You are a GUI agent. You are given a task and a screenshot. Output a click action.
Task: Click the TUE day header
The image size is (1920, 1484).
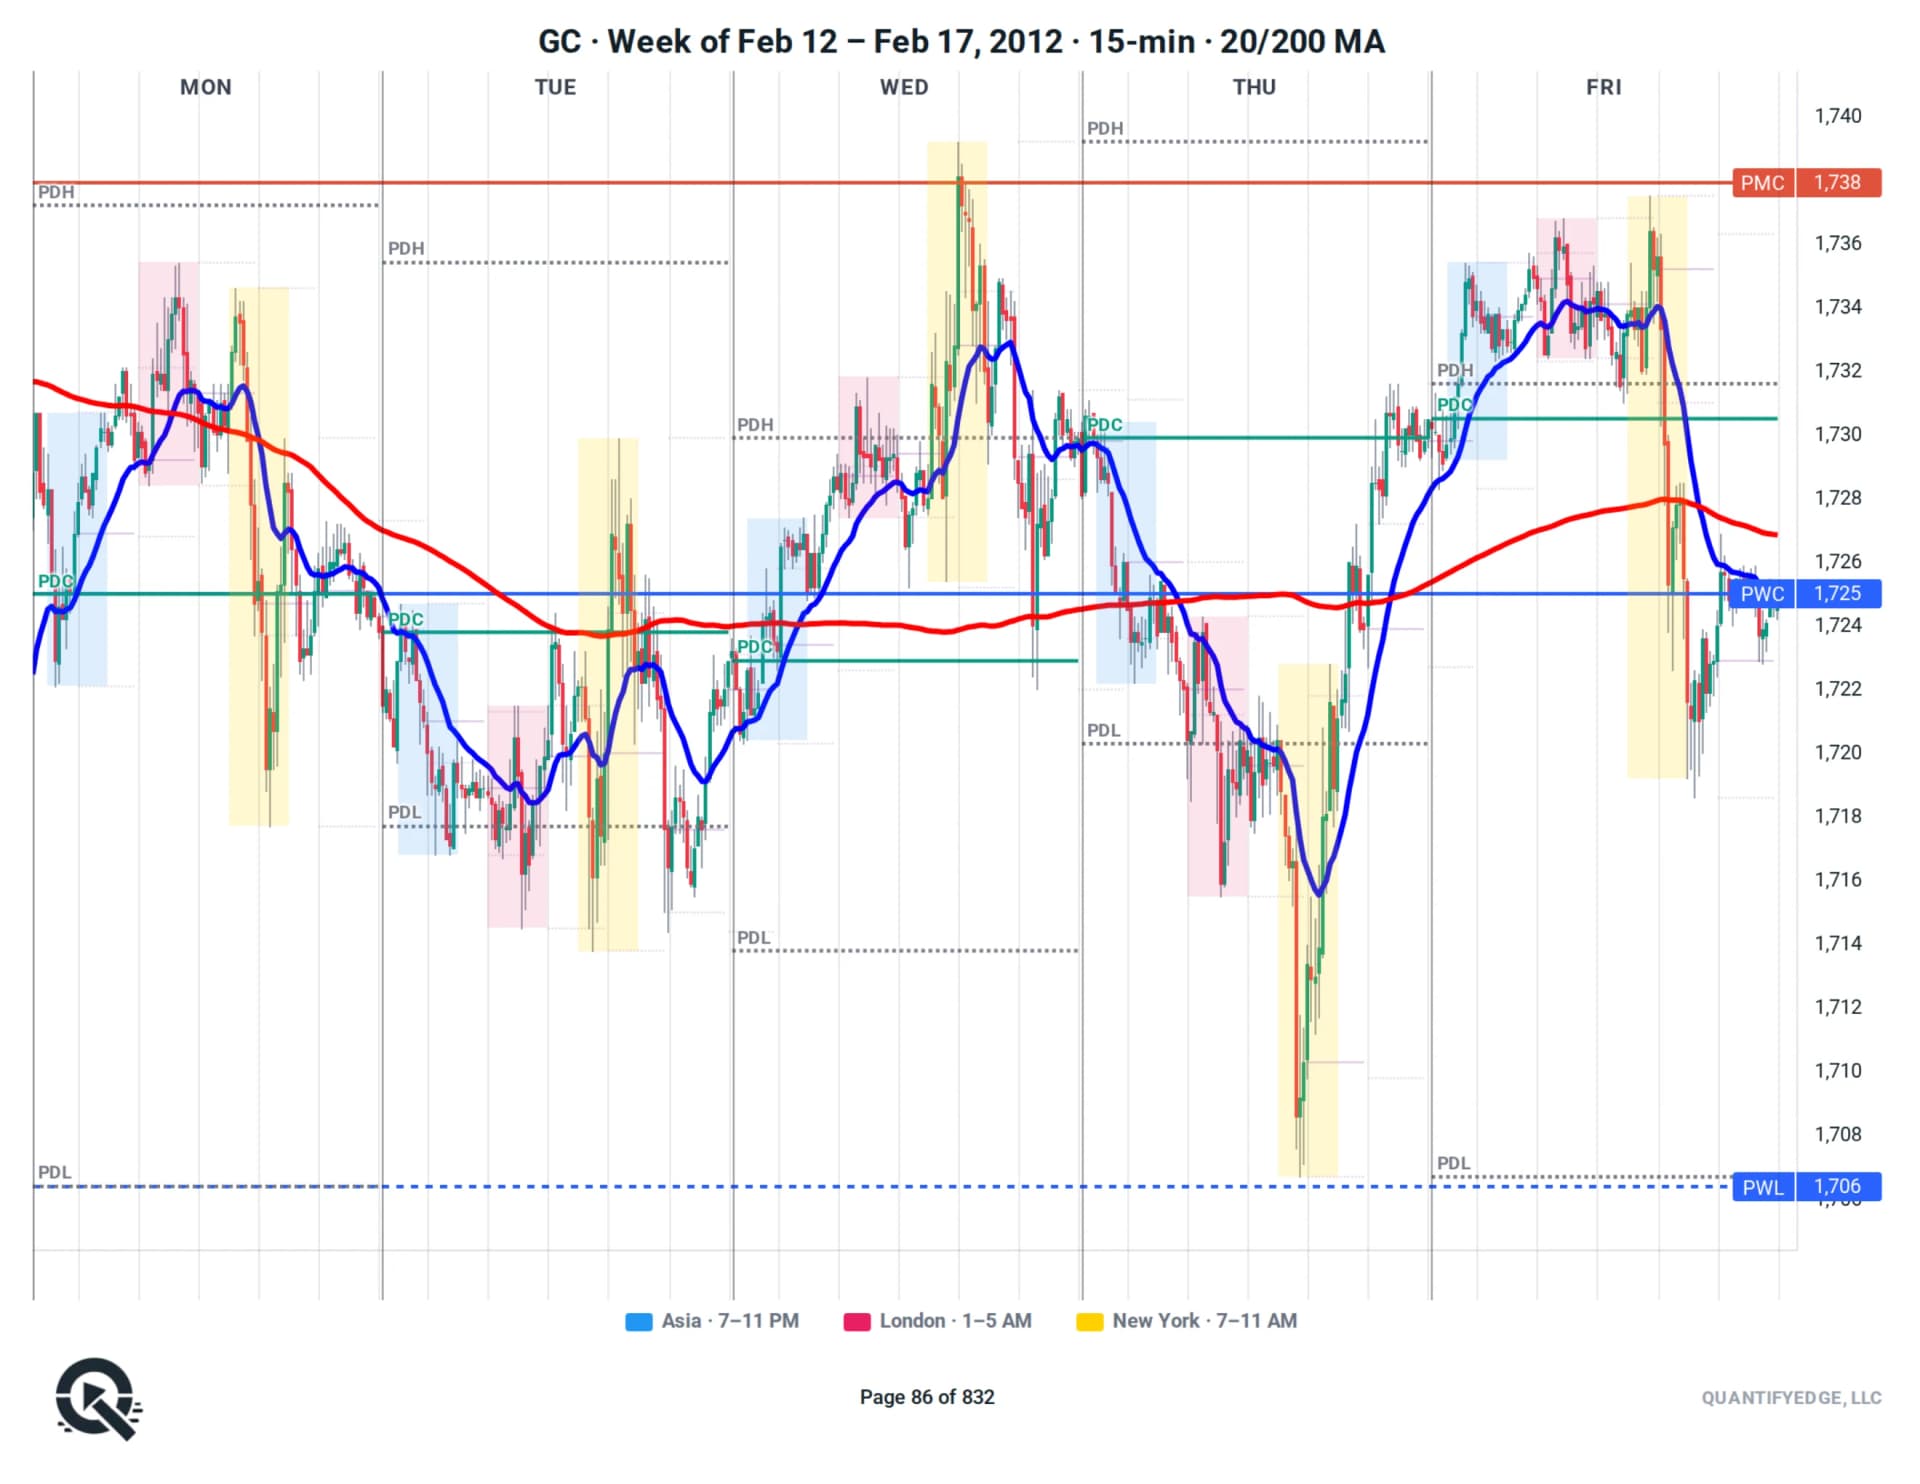click(x=555, y=87)
